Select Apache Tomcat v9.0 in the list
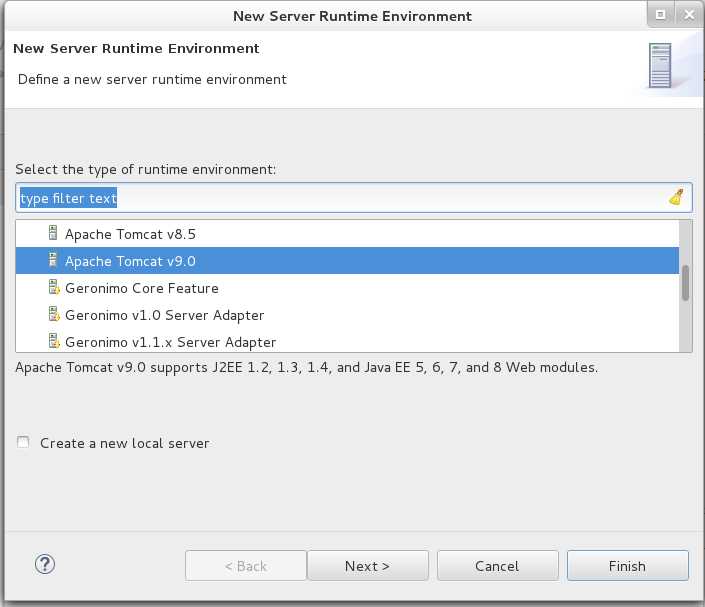Viewport: 705px width, 607px height. 347,261
